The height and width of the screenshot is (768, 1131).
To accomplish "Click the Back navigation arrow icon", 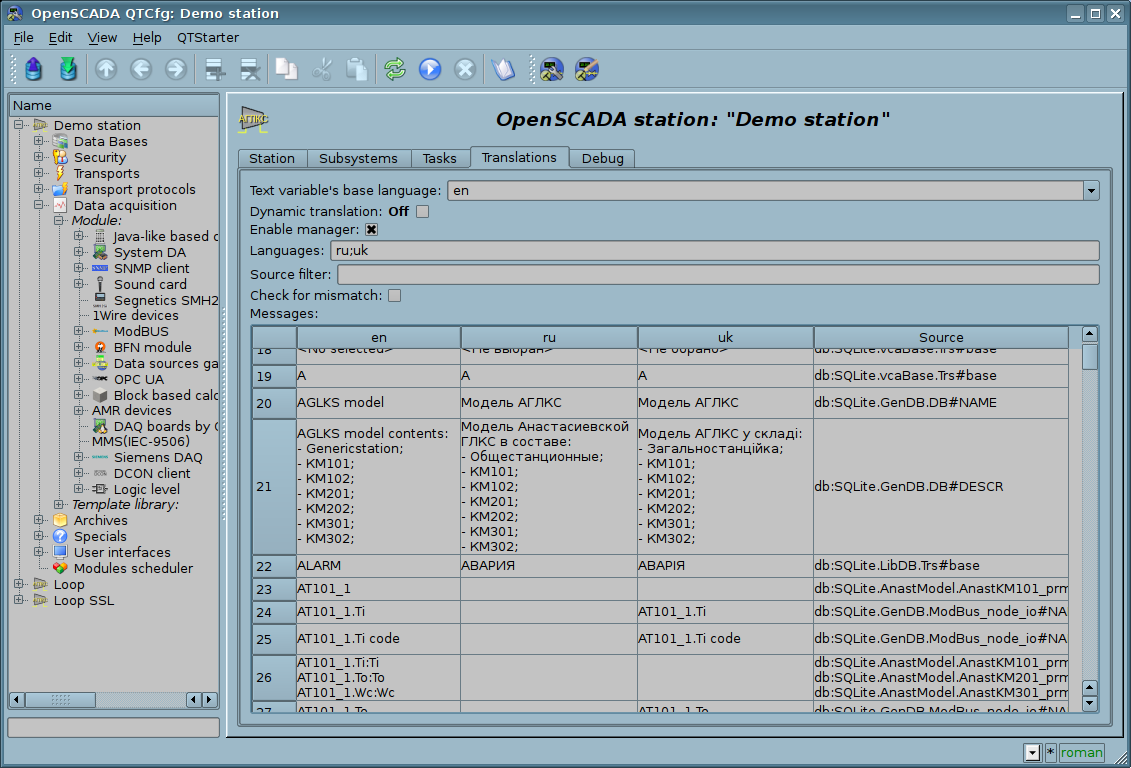I will [x=141, y=69].
